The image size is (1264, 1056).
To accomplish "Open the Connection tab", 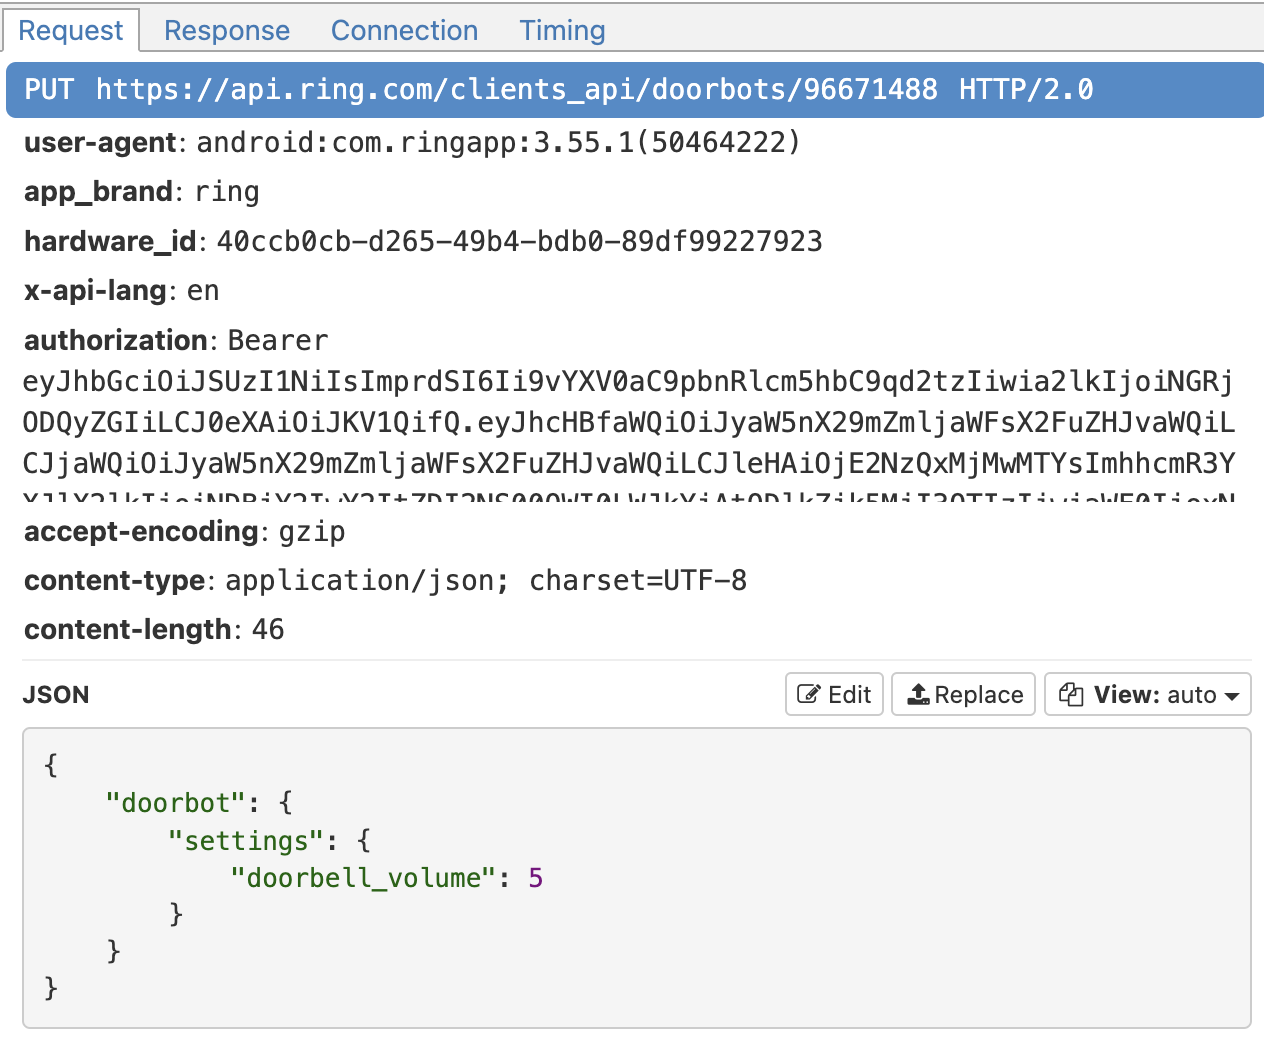I will (x=404, y=30).
